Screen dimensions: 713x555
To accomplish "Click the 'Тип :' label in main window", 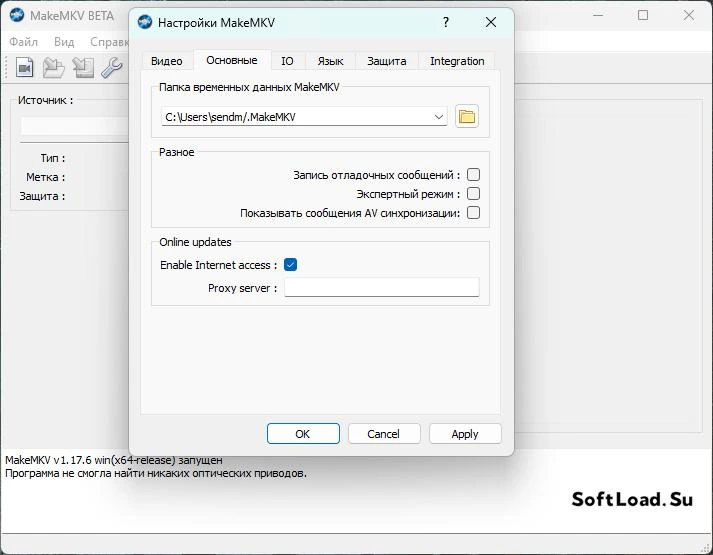I will point(53,158).
